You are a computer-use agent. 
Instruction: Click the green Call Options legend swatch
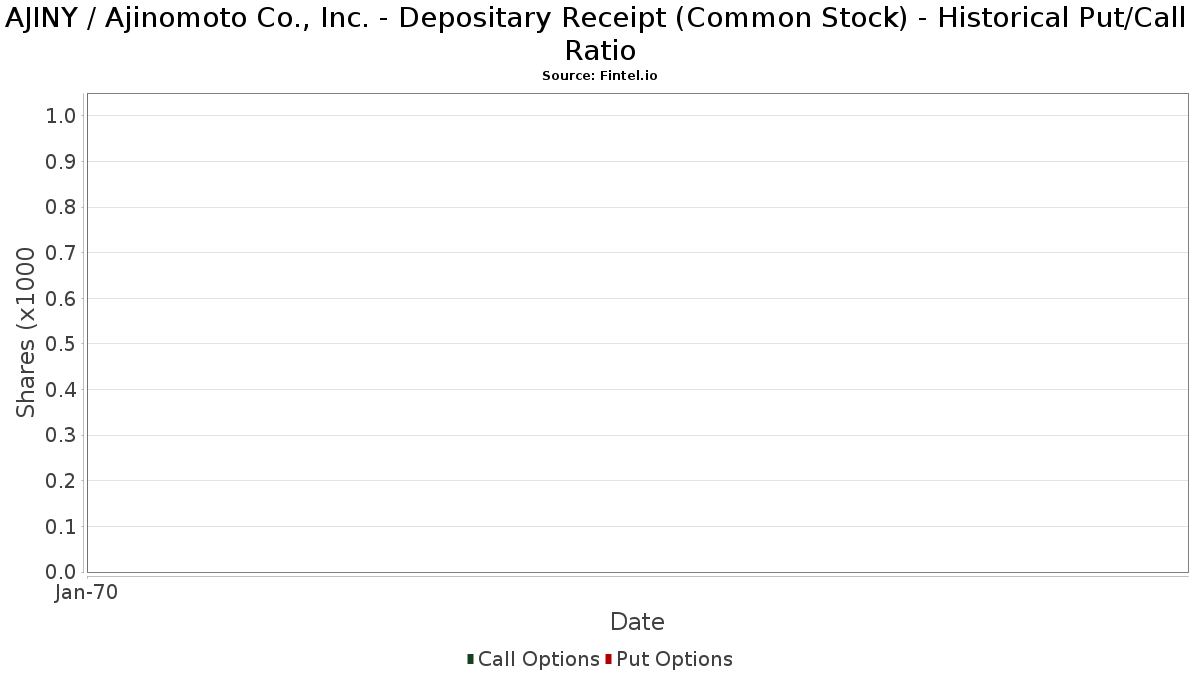pyautogui.click(x=470, y=659)
